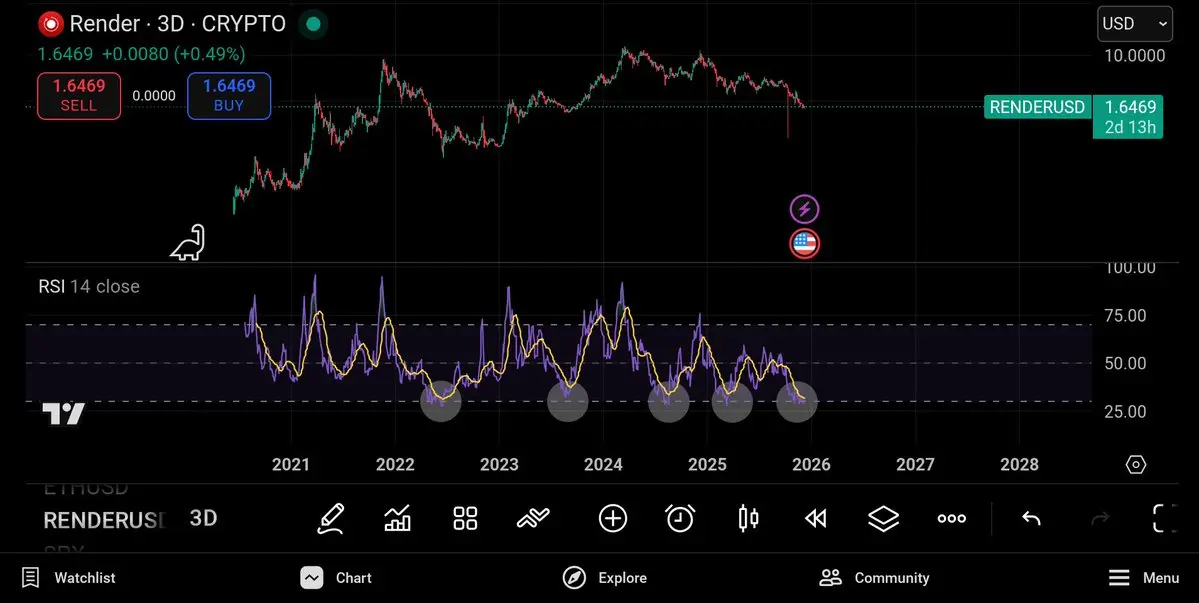The height and width of the screenshot is (603, 1199).
Task: Tap the price change +0.0080 (+0.49%) text
Action: [x=174, y=54]
